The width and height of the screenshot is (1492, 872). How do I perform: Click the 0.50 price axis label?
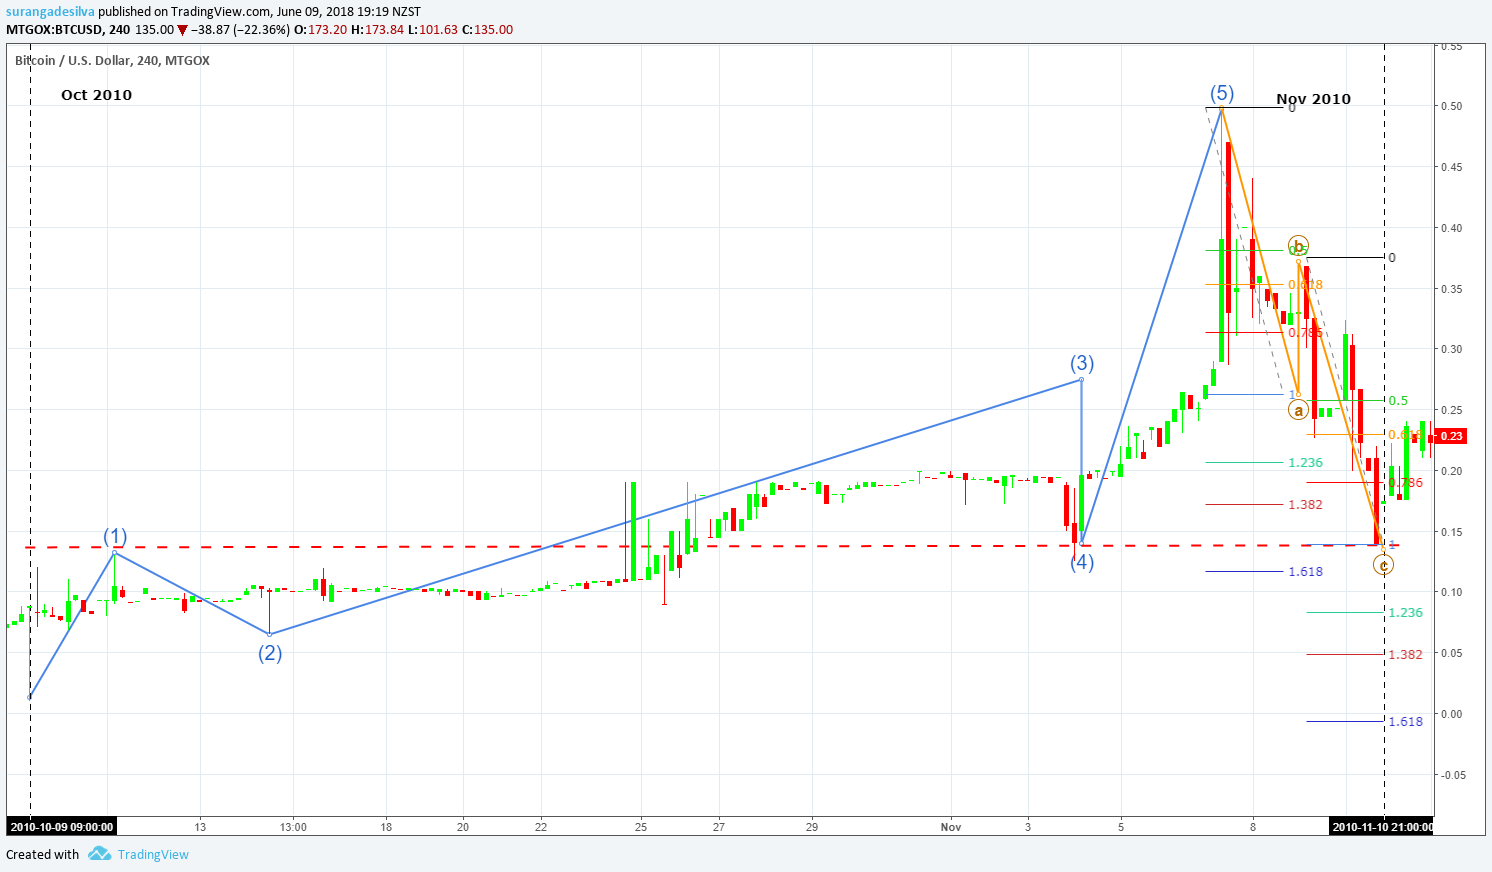click(x=1451, y=106)
